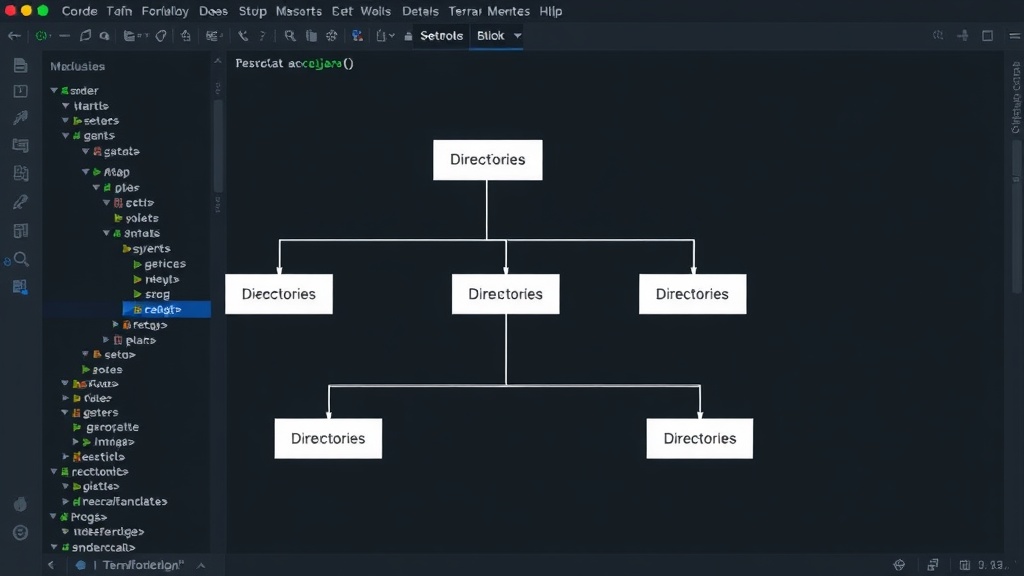This screenshot has height=576, width=1024.
Task: Click the minus icon in the toolbar
Action: [x=64, y=36]
